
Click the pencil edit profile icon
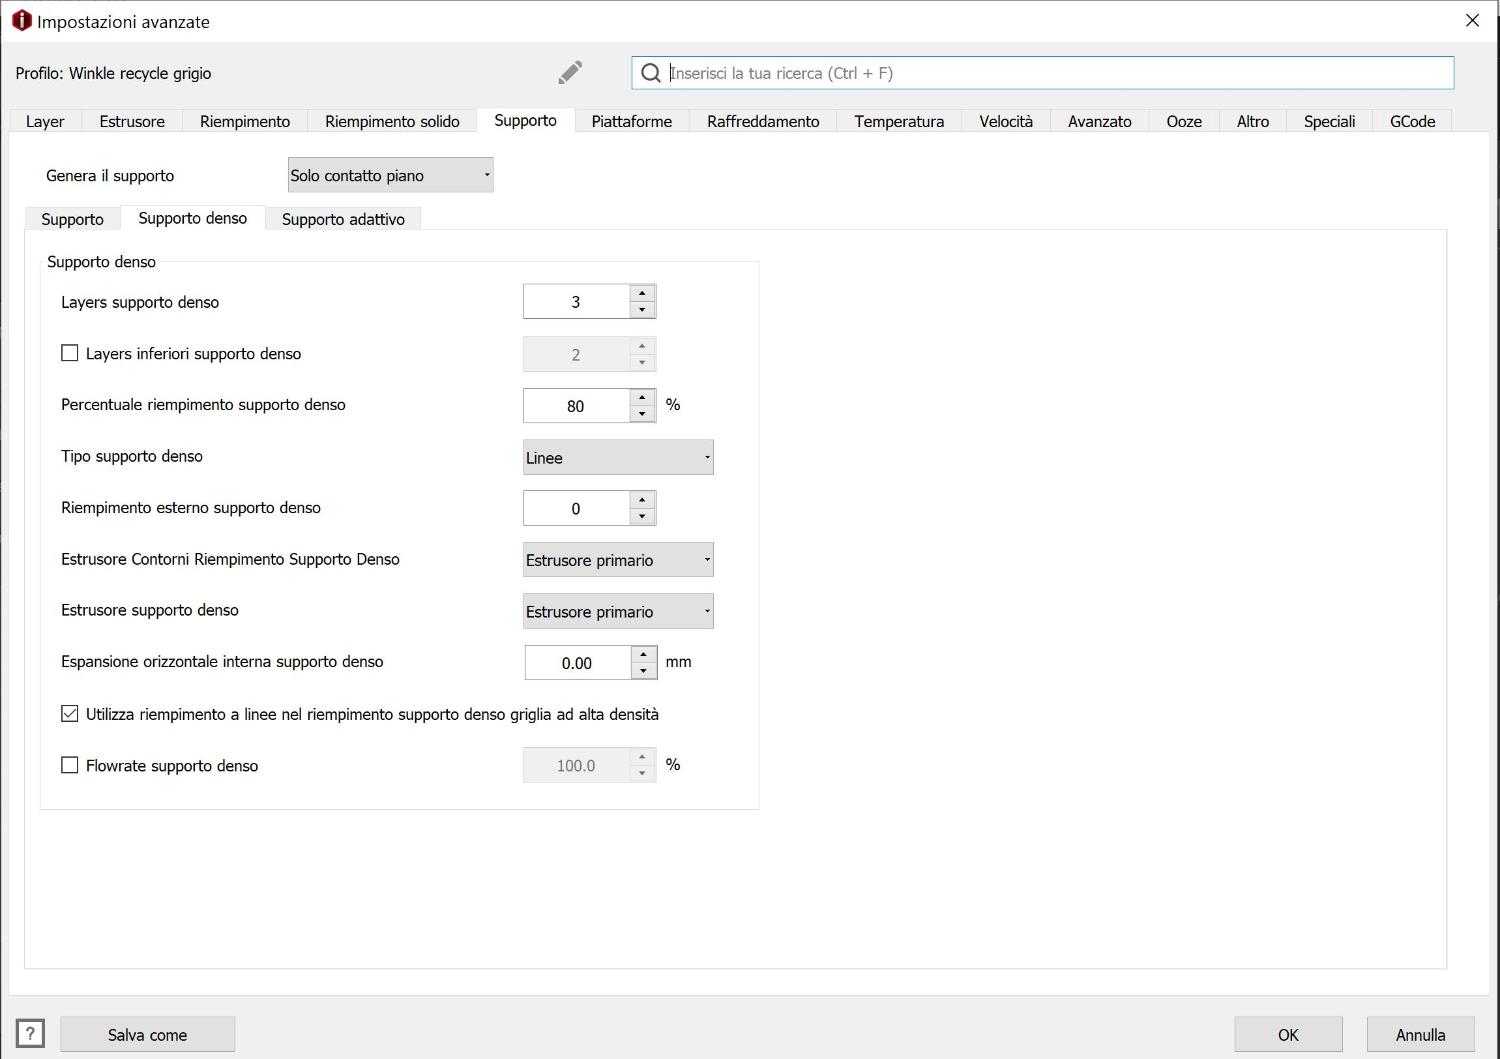570,72
